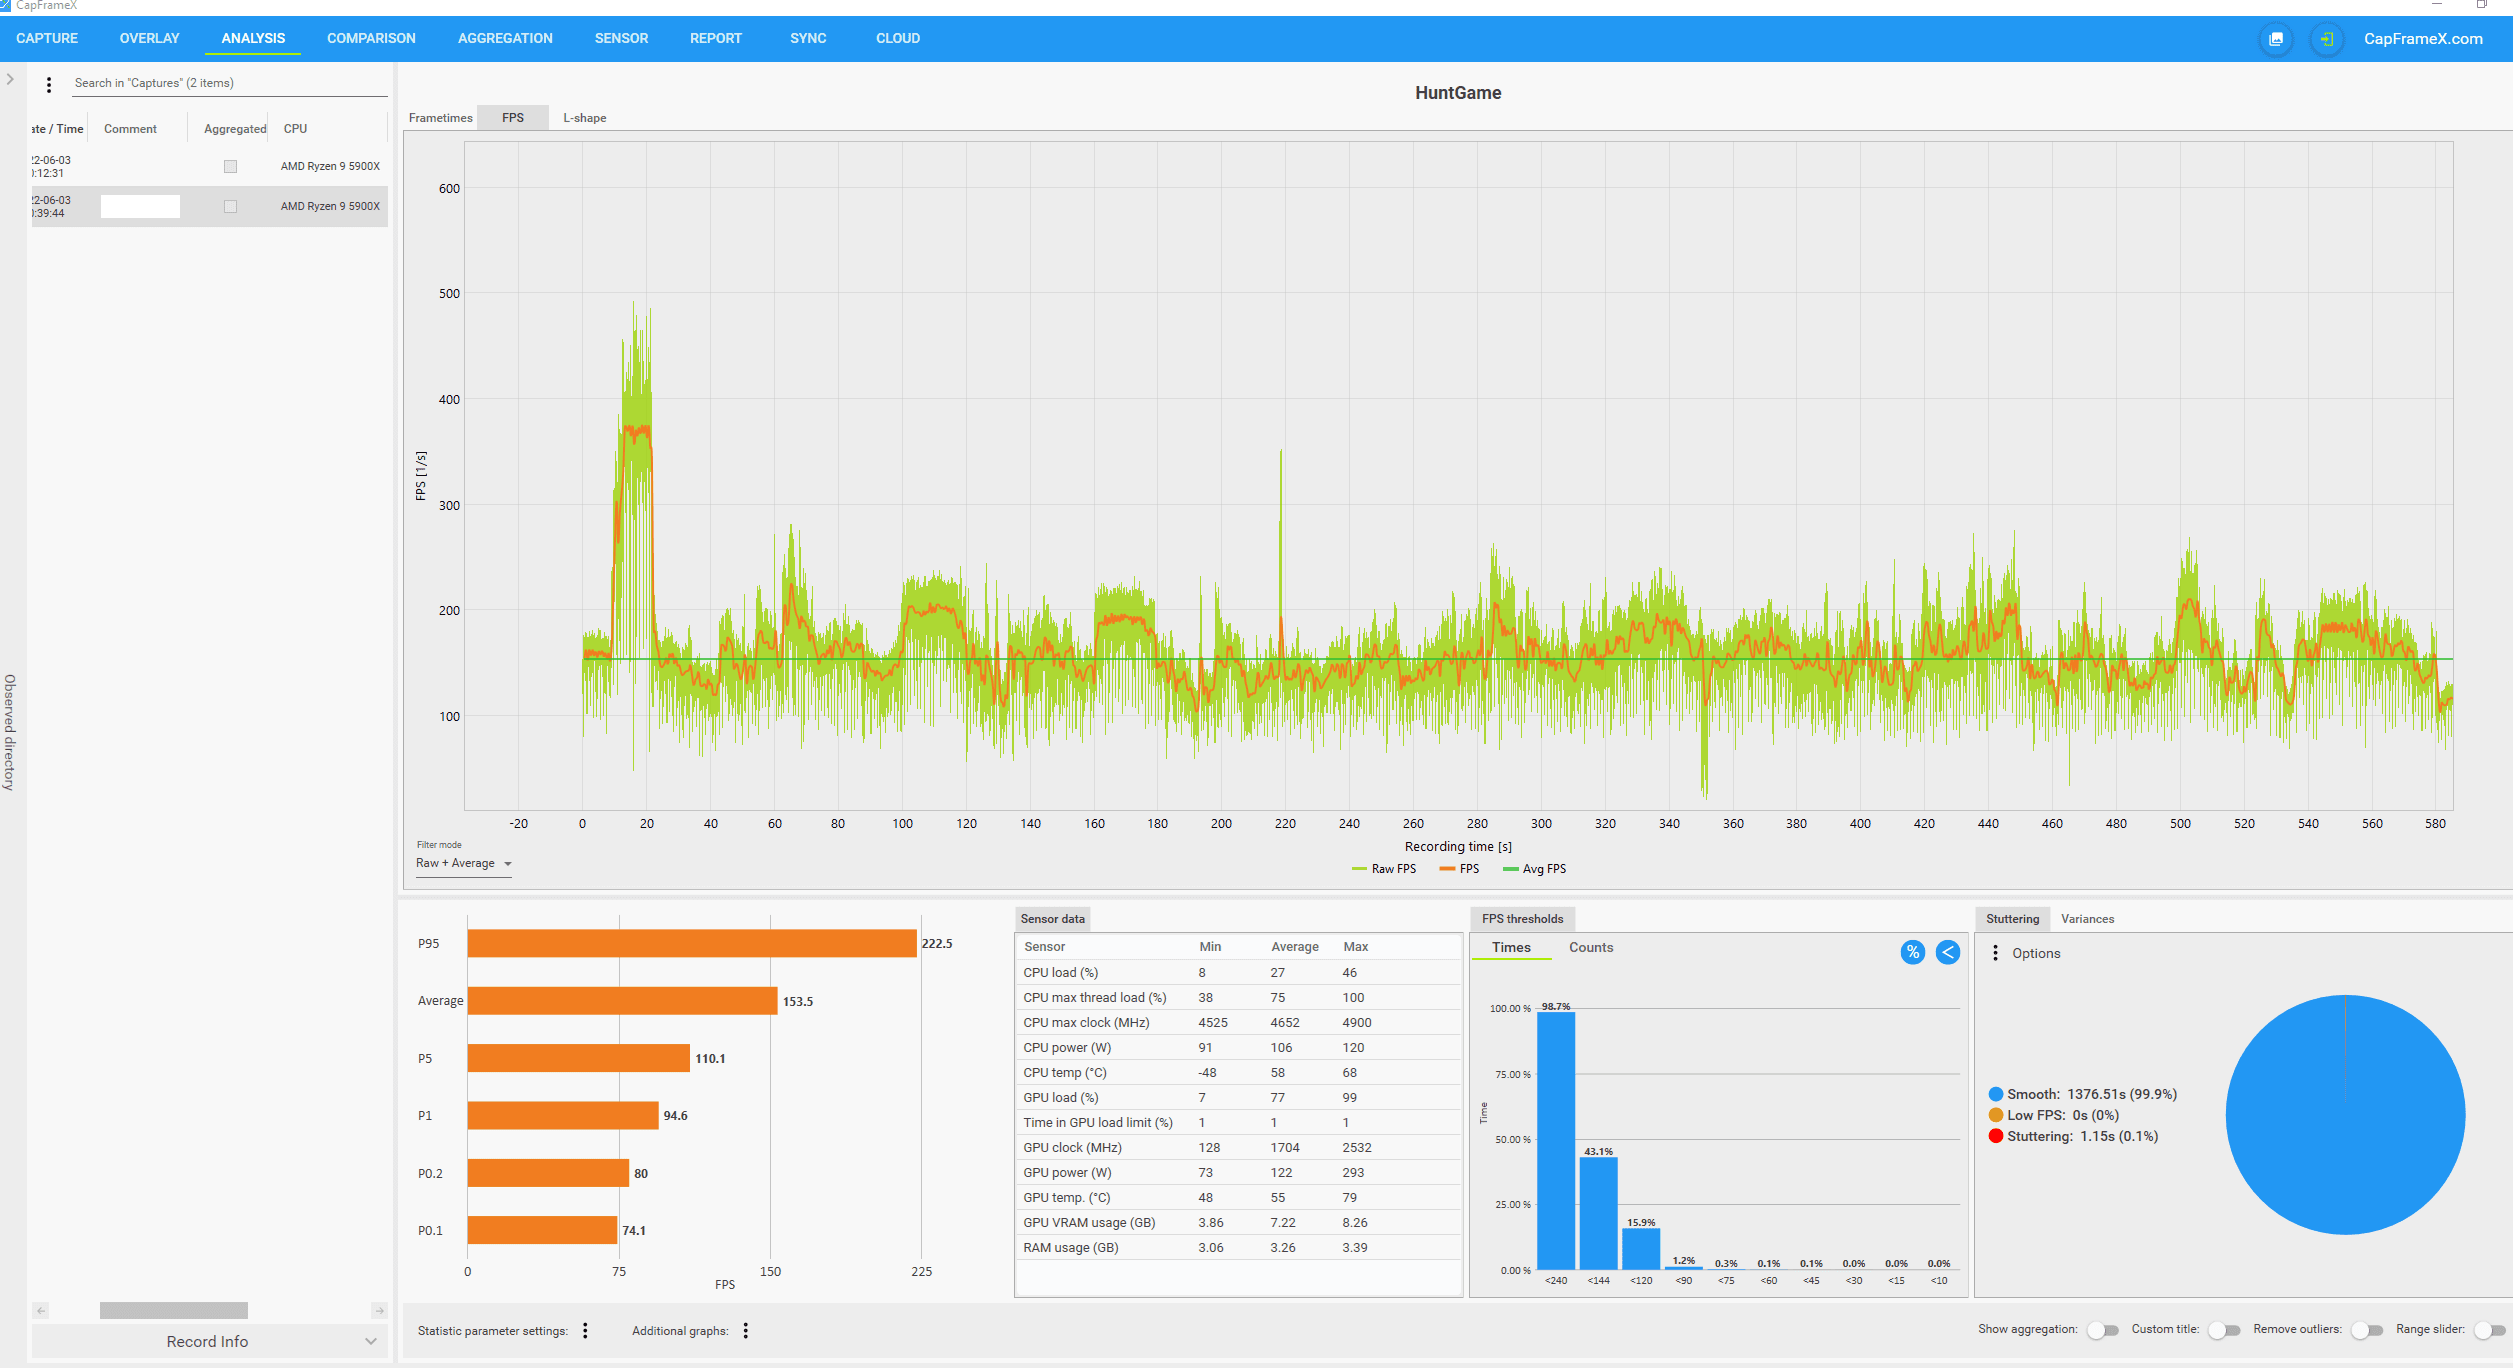Click the Low FPS legend entry
2513x1368 pixels.
point(2054,1115)
